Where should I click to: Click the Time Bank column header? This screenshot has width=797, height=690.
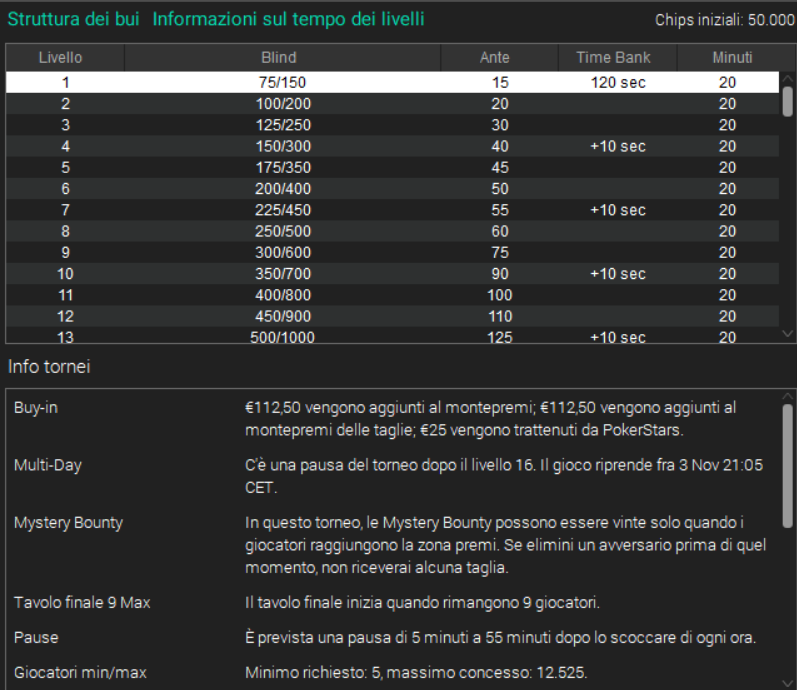[x=613, y=58]
